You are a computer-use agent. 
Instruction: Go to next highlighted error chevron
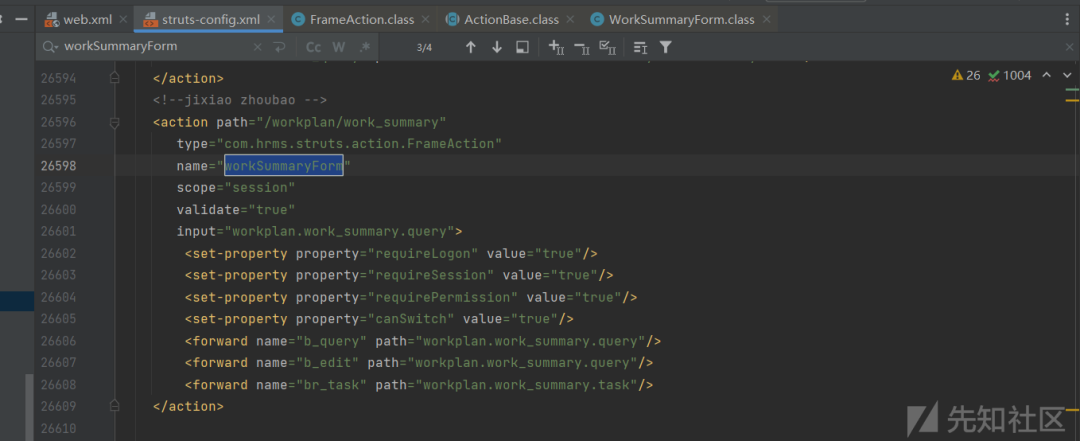click(x=1068, y=75)
